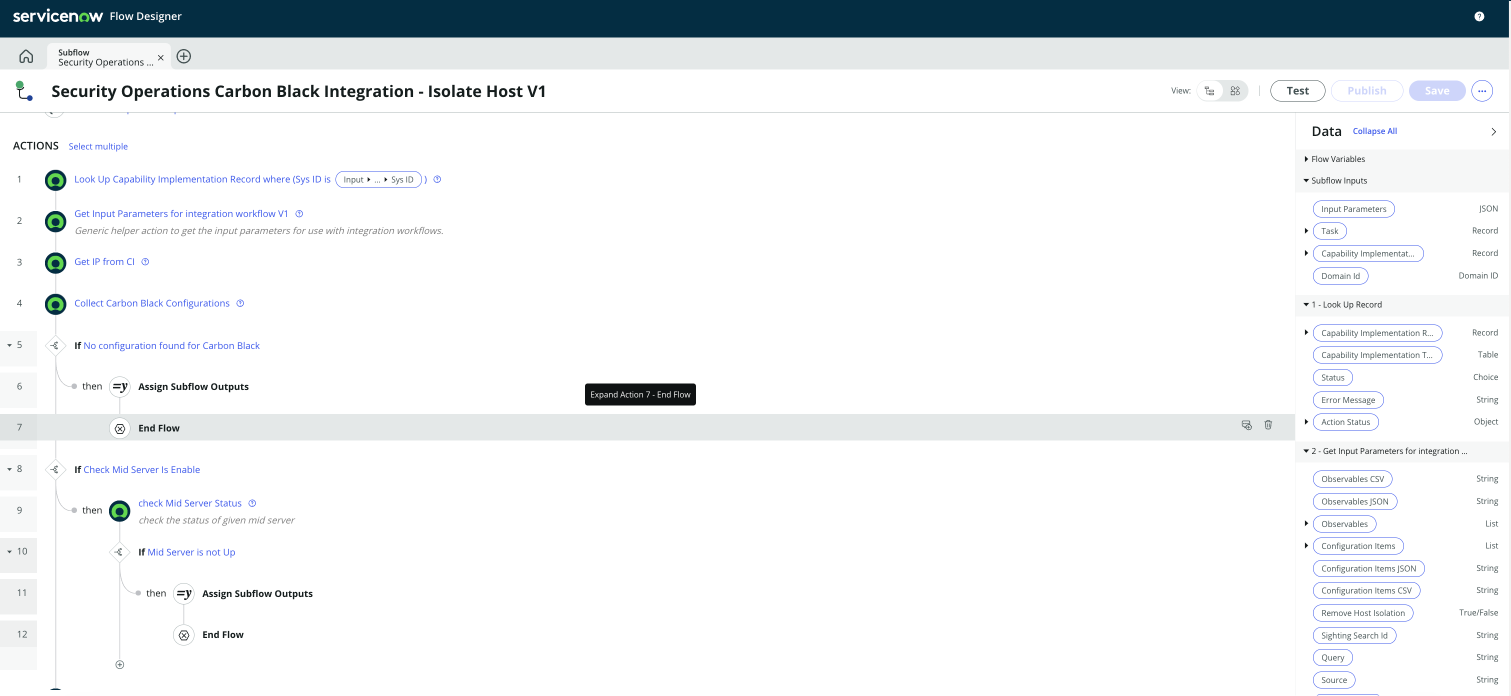Collapse the Subflow Inputs section
The image size is (1511, 696).
pos(1307,181)
